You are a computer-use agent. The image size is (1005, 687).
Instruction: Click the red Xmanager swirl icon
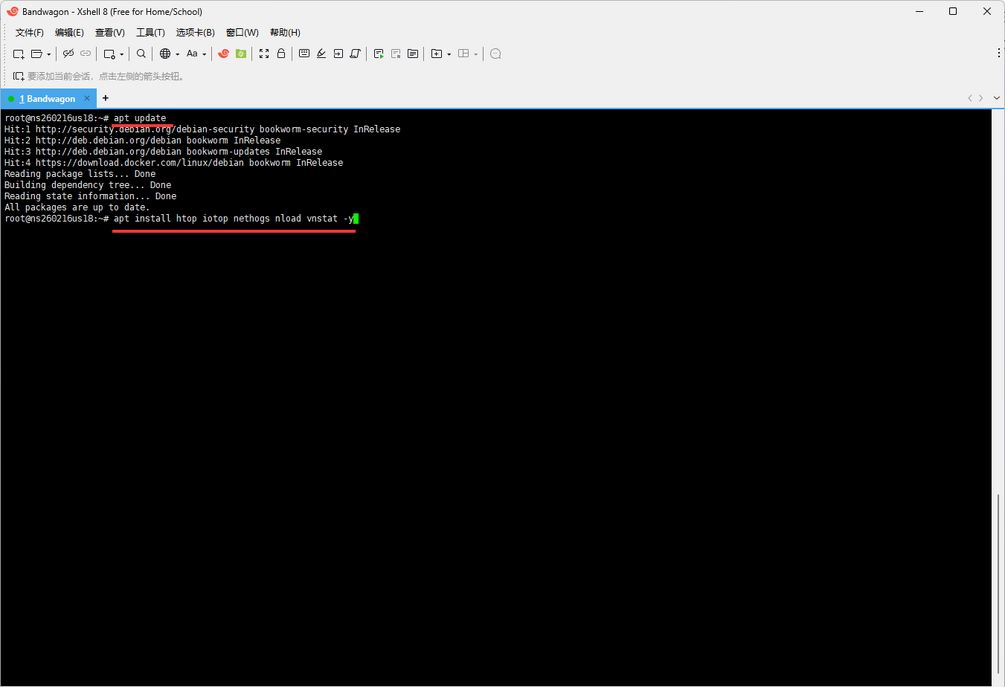(x=224, y=54)
